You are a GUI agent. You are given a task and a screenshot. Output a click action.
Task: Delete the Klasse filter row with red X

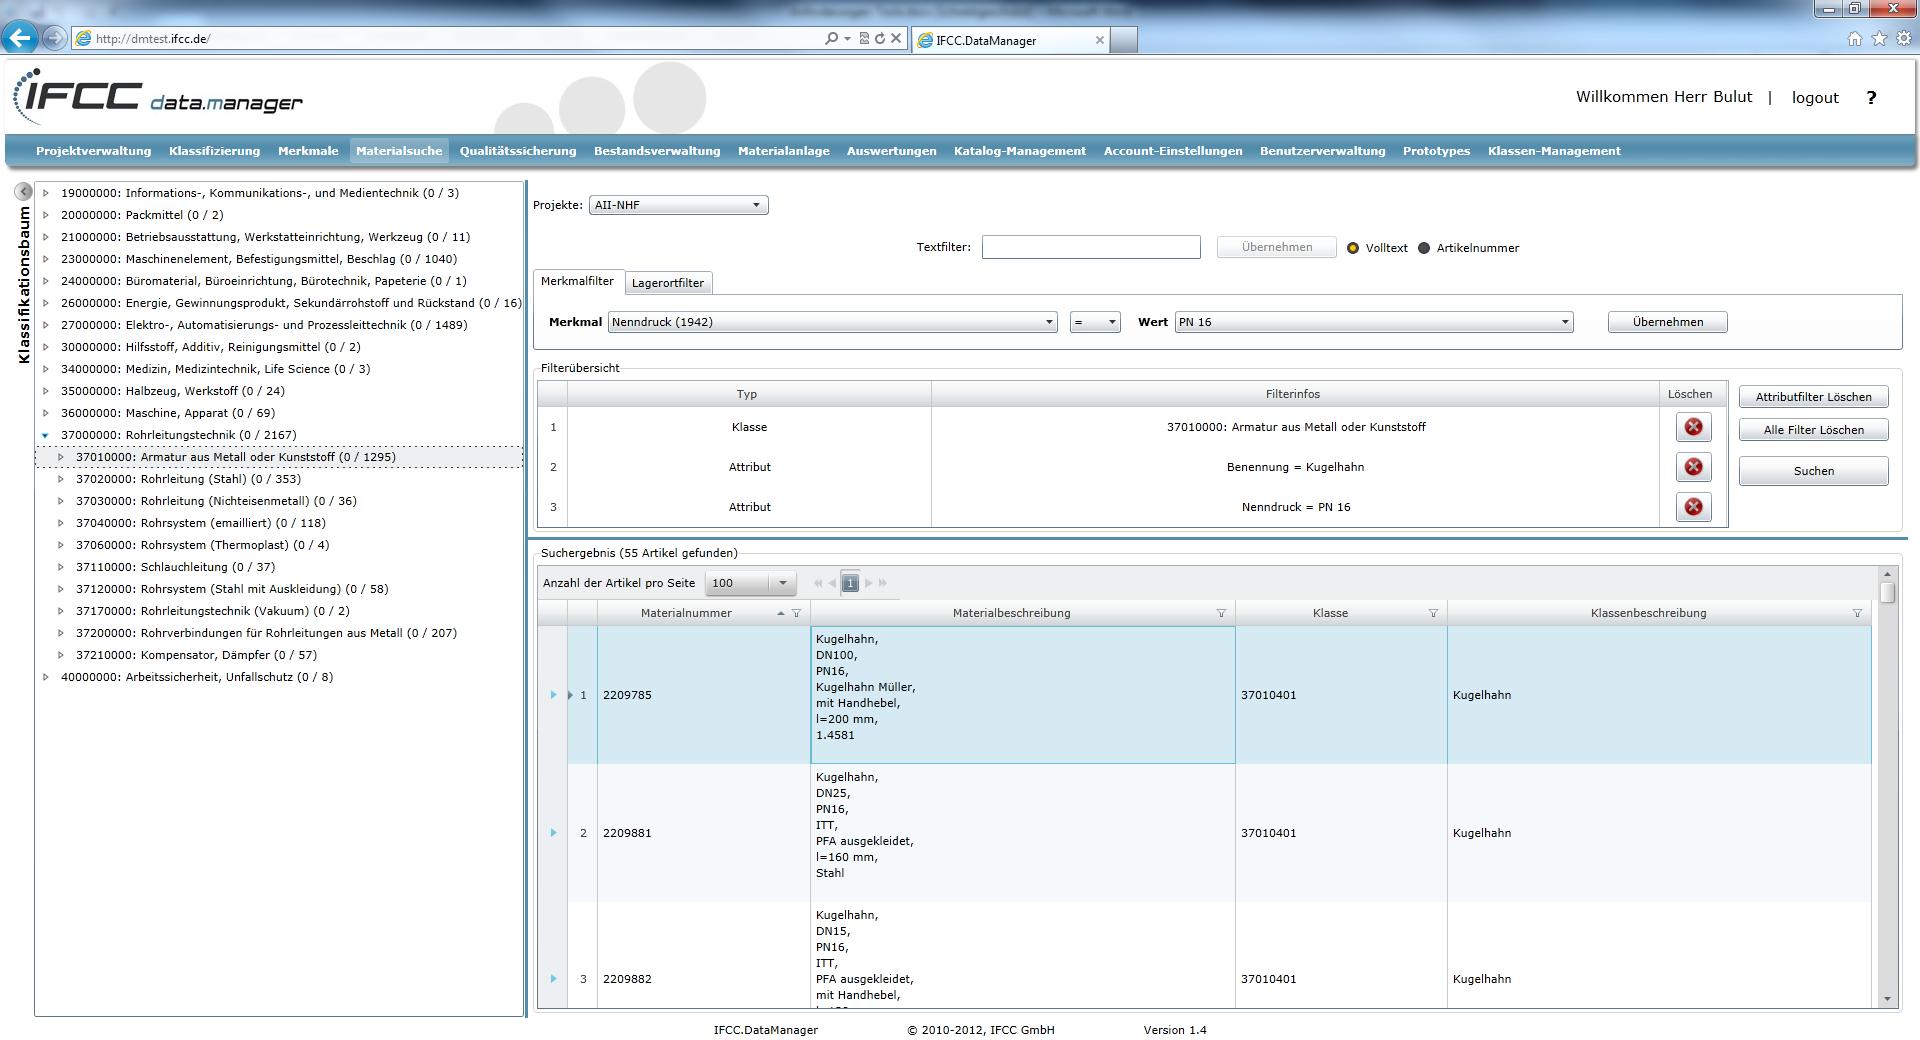click(x=1693, y=427)
